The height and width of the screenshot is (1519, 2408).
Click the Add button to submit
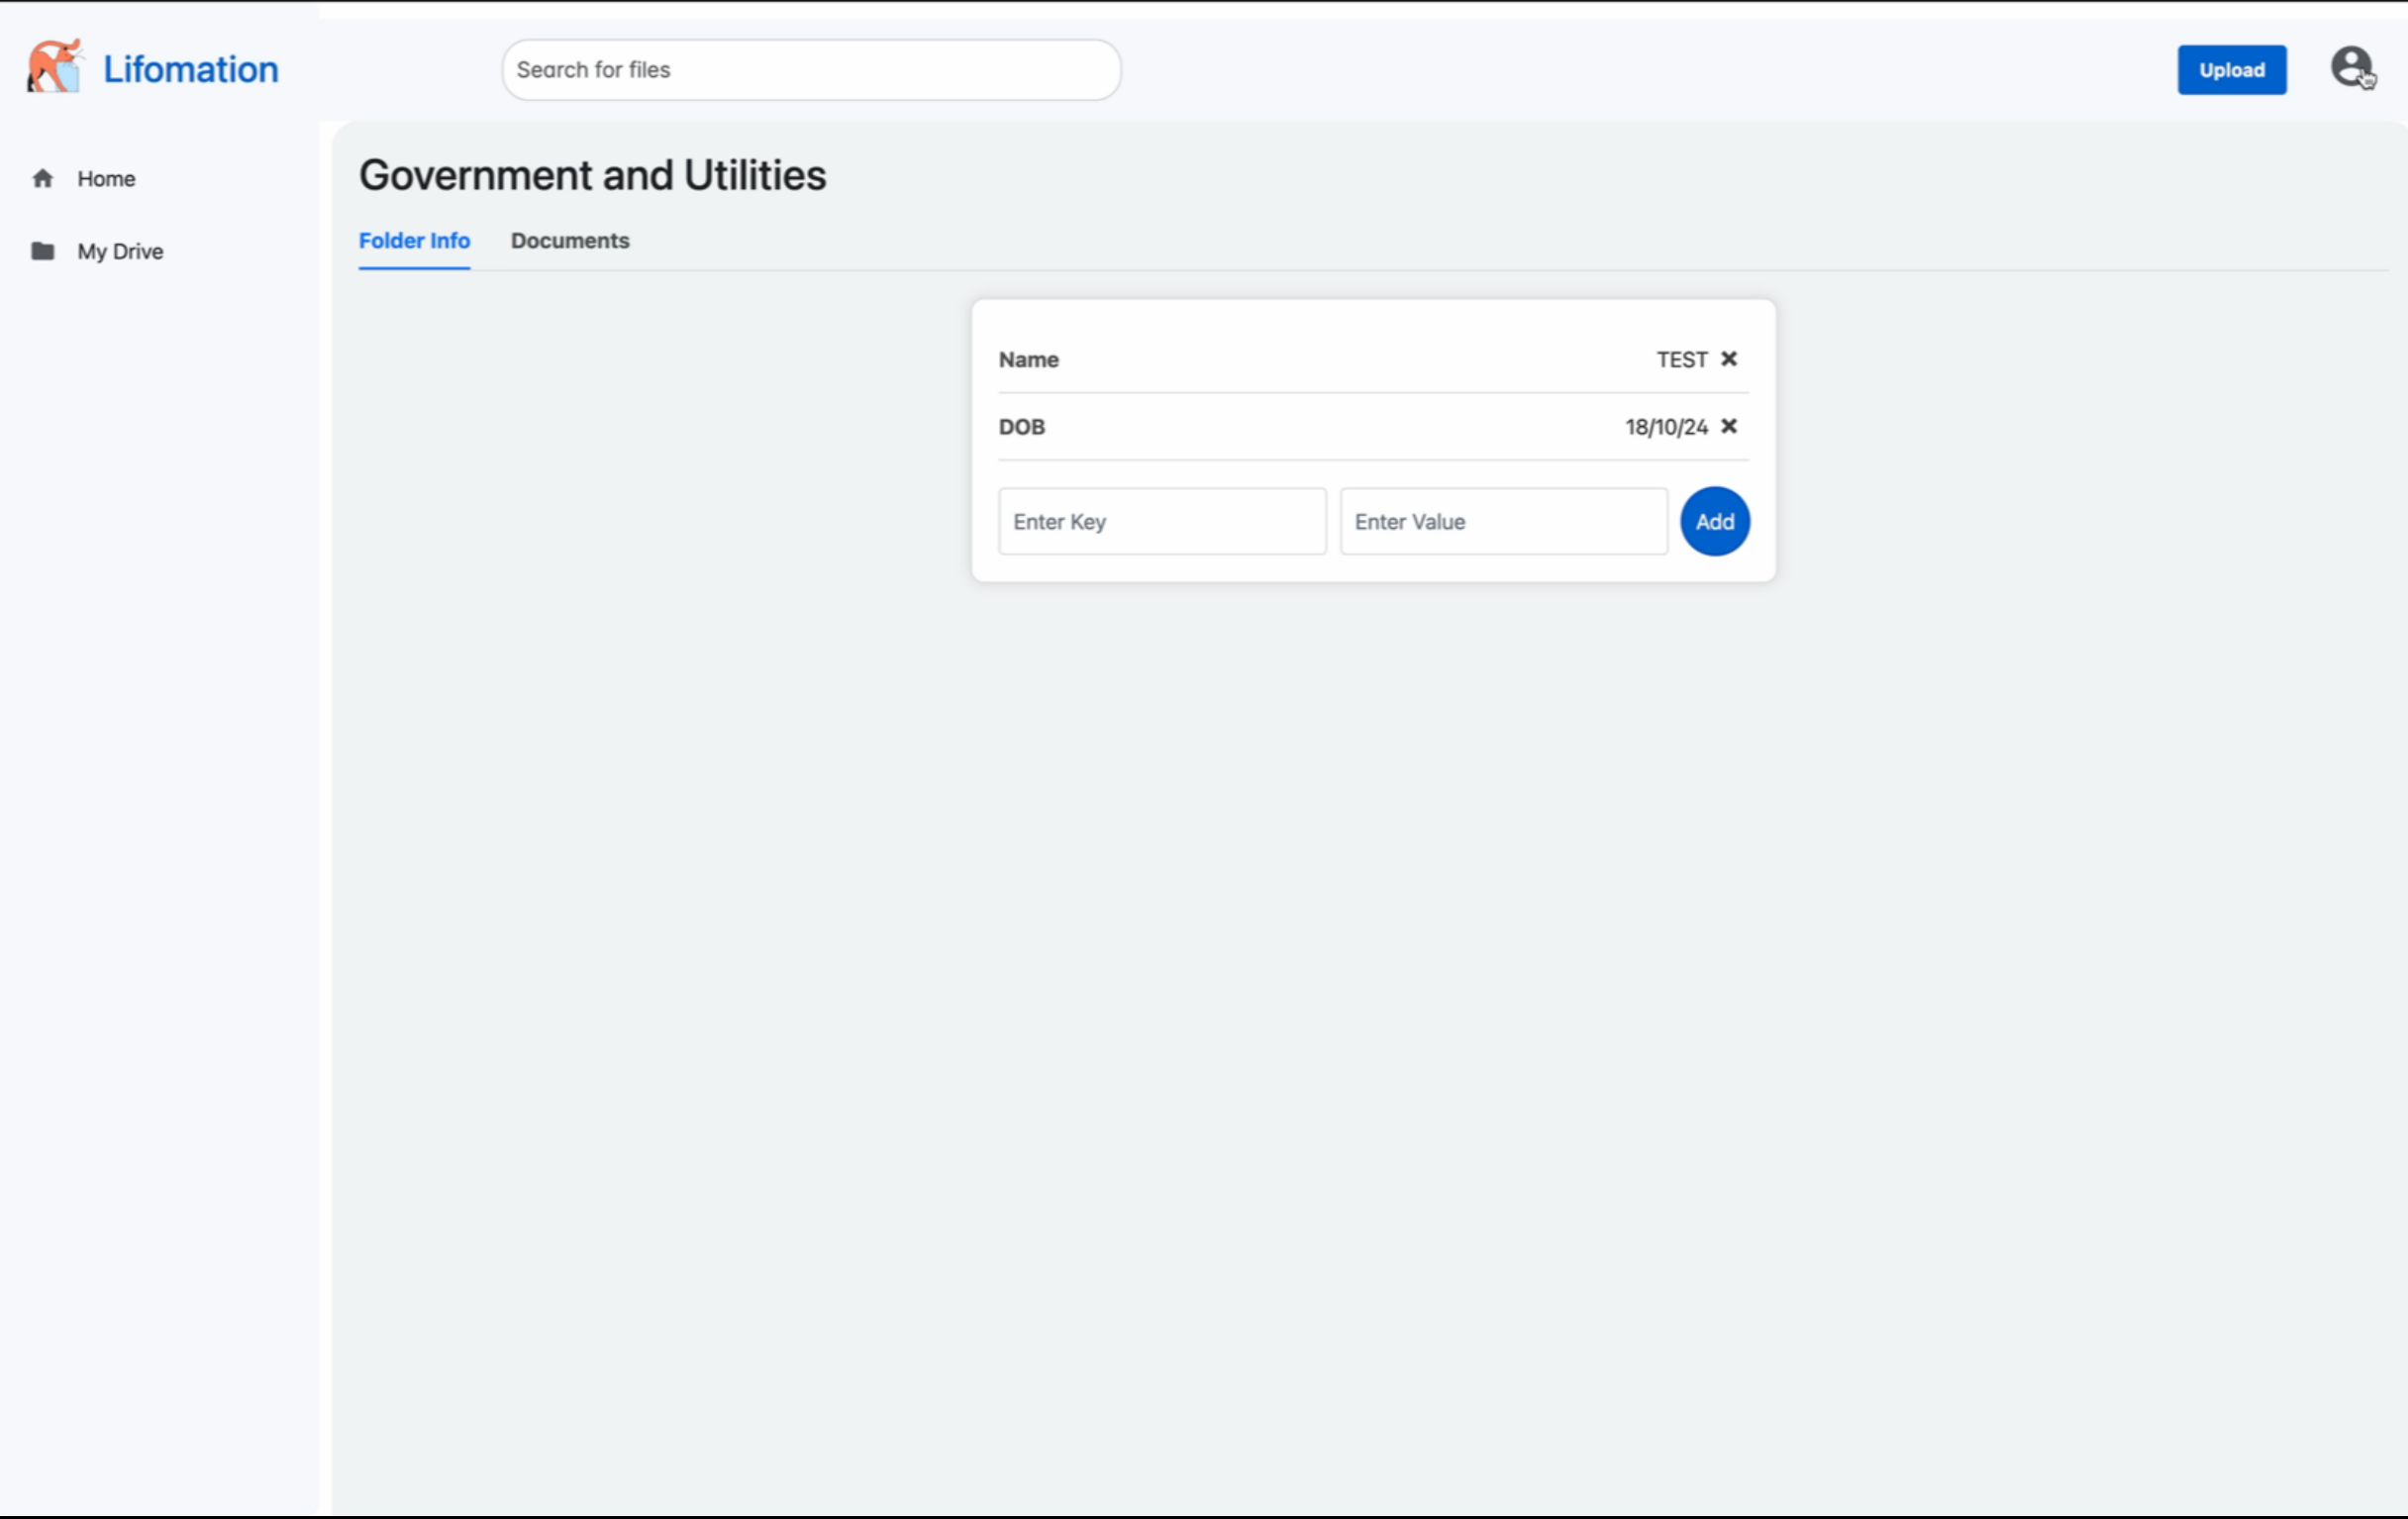pyautogui.click(x=1715, y=520)
